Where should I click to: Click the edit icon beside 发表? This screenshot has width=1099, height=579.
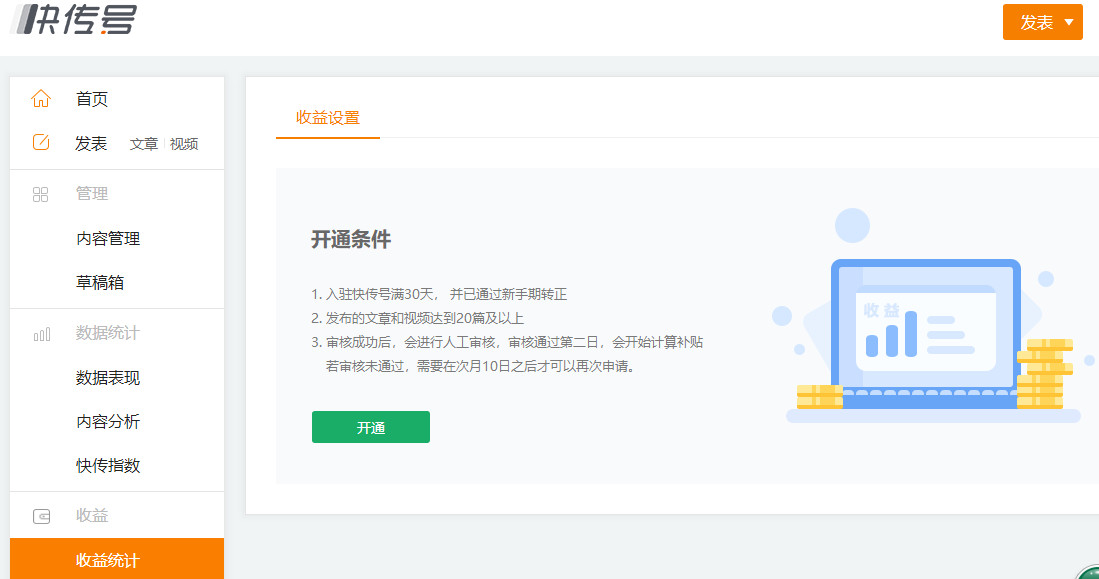(41, 142)
